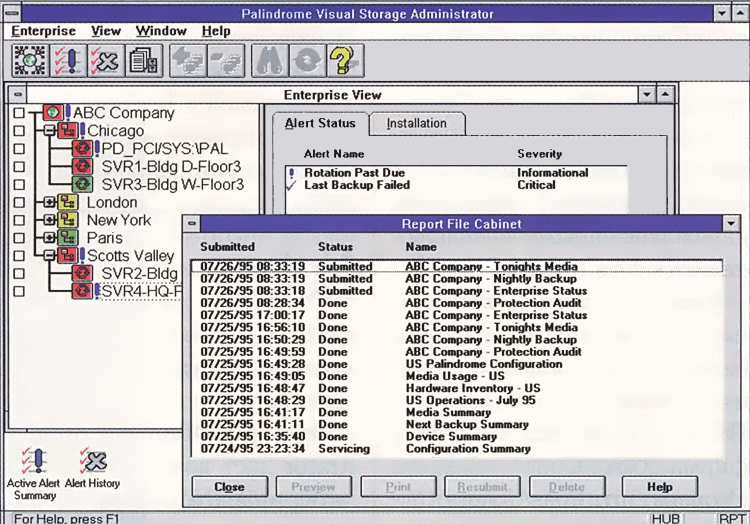Open the View menu
Screen dimensions: 750x524
[106, 31]
